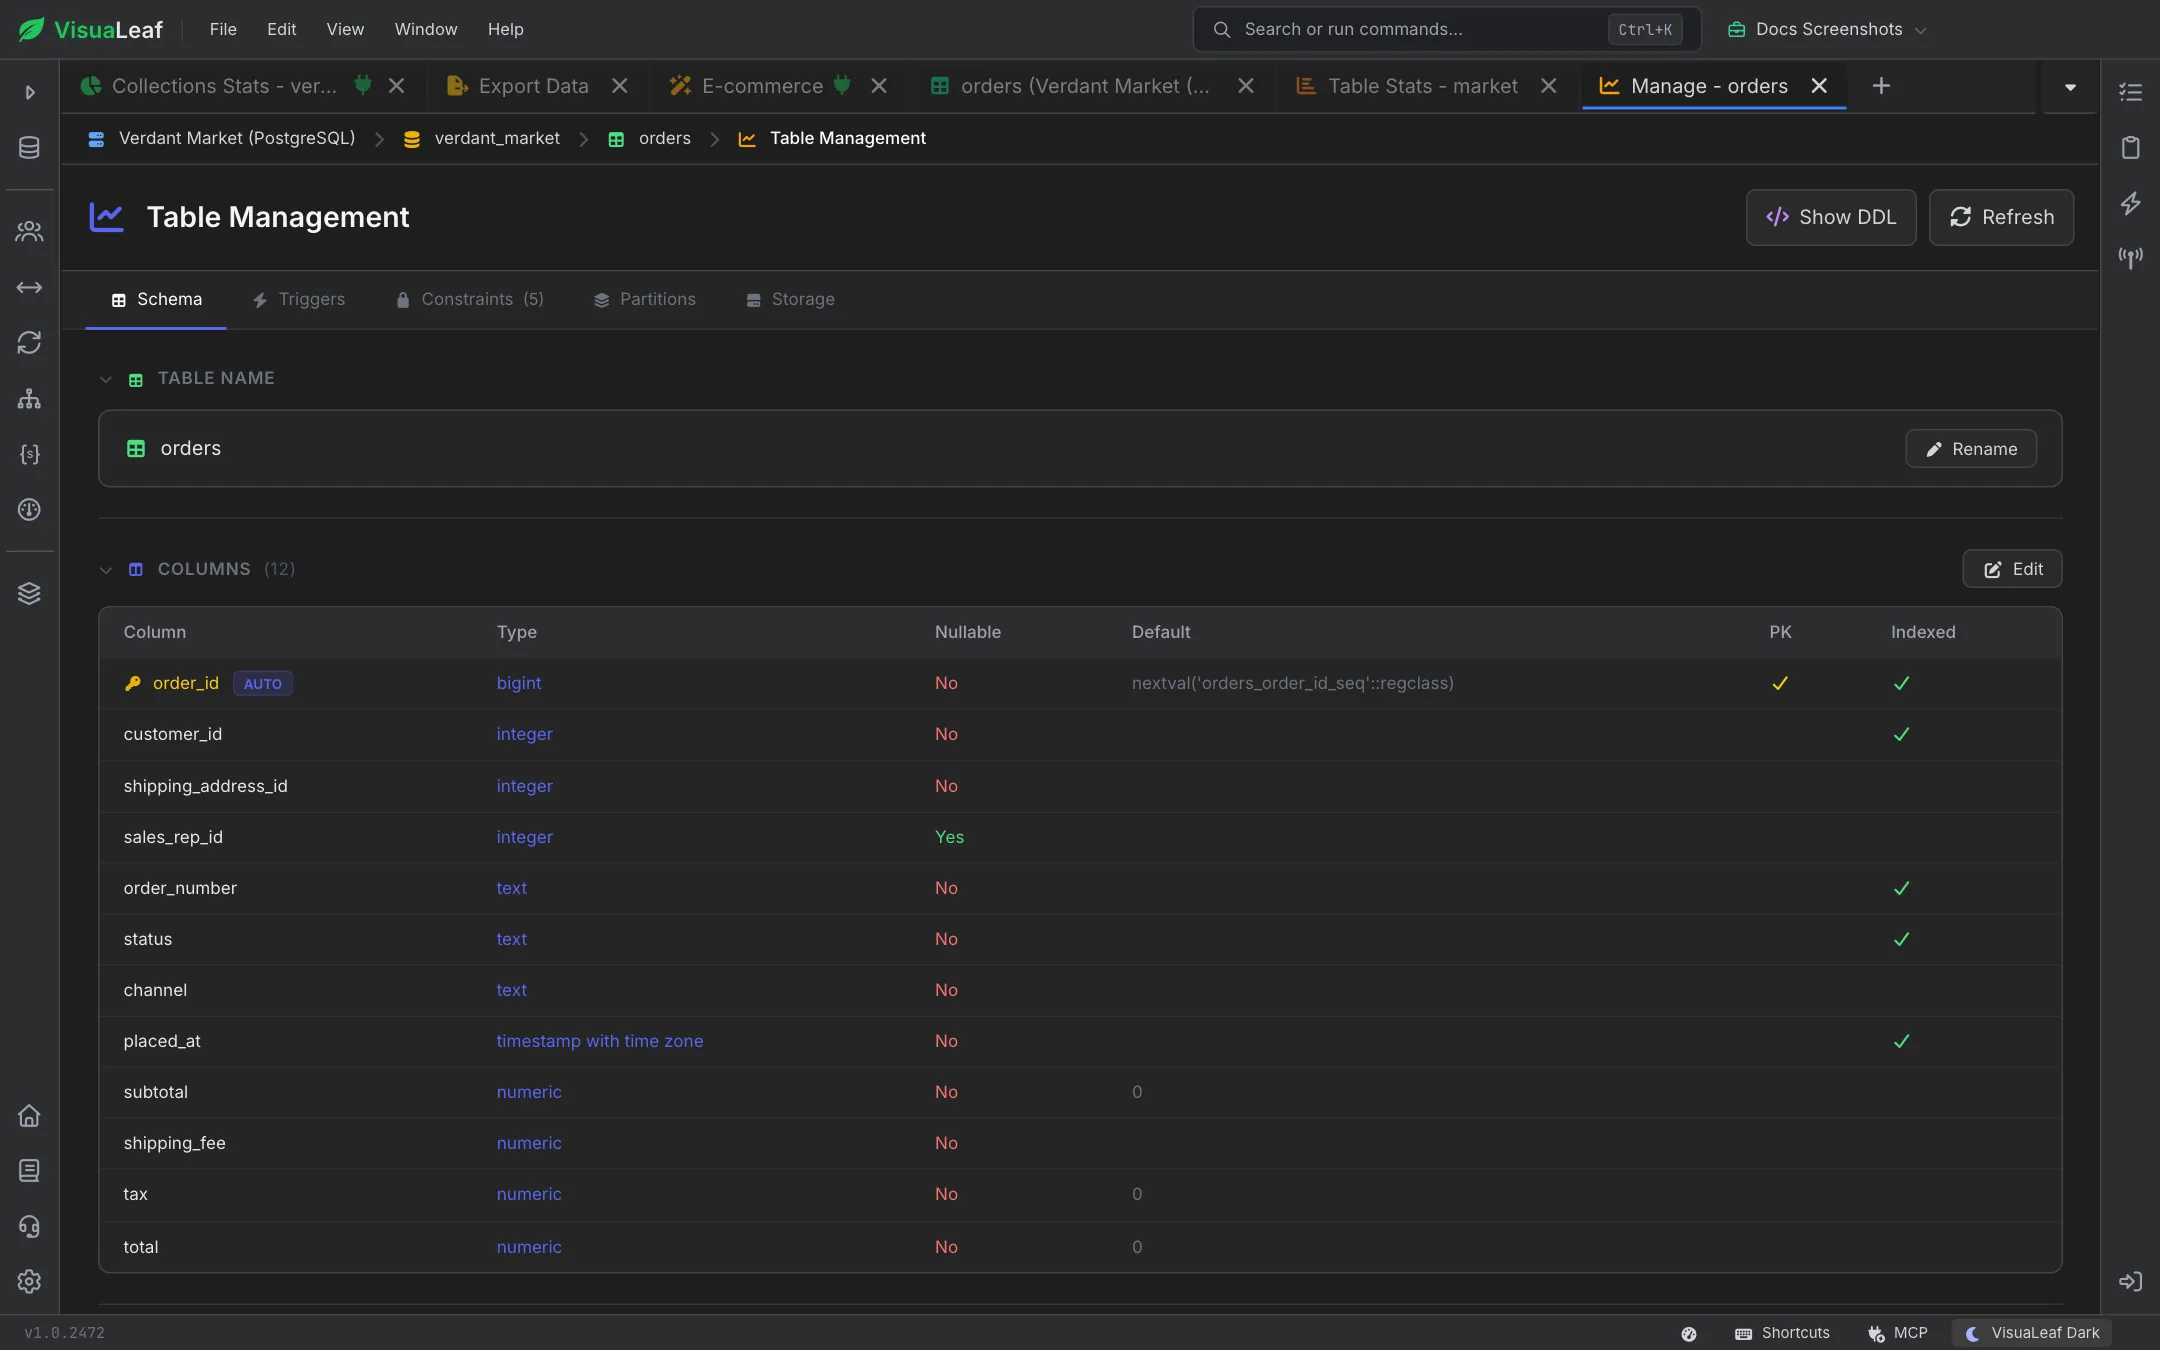Click the Shortcuts status bar entry

coord(1782,1333)
